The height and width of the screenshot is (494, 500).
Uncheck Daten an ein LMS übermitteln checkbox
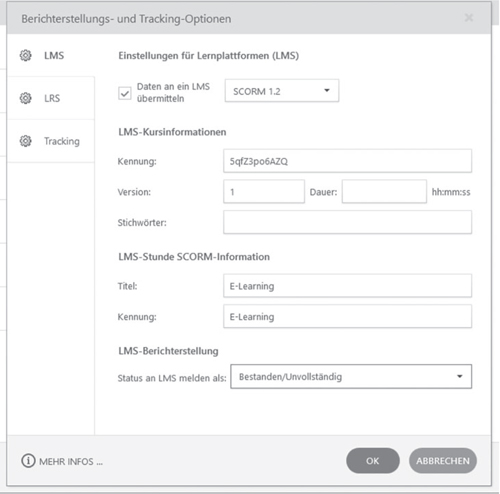pyautogui.click(x=125, y=93)
